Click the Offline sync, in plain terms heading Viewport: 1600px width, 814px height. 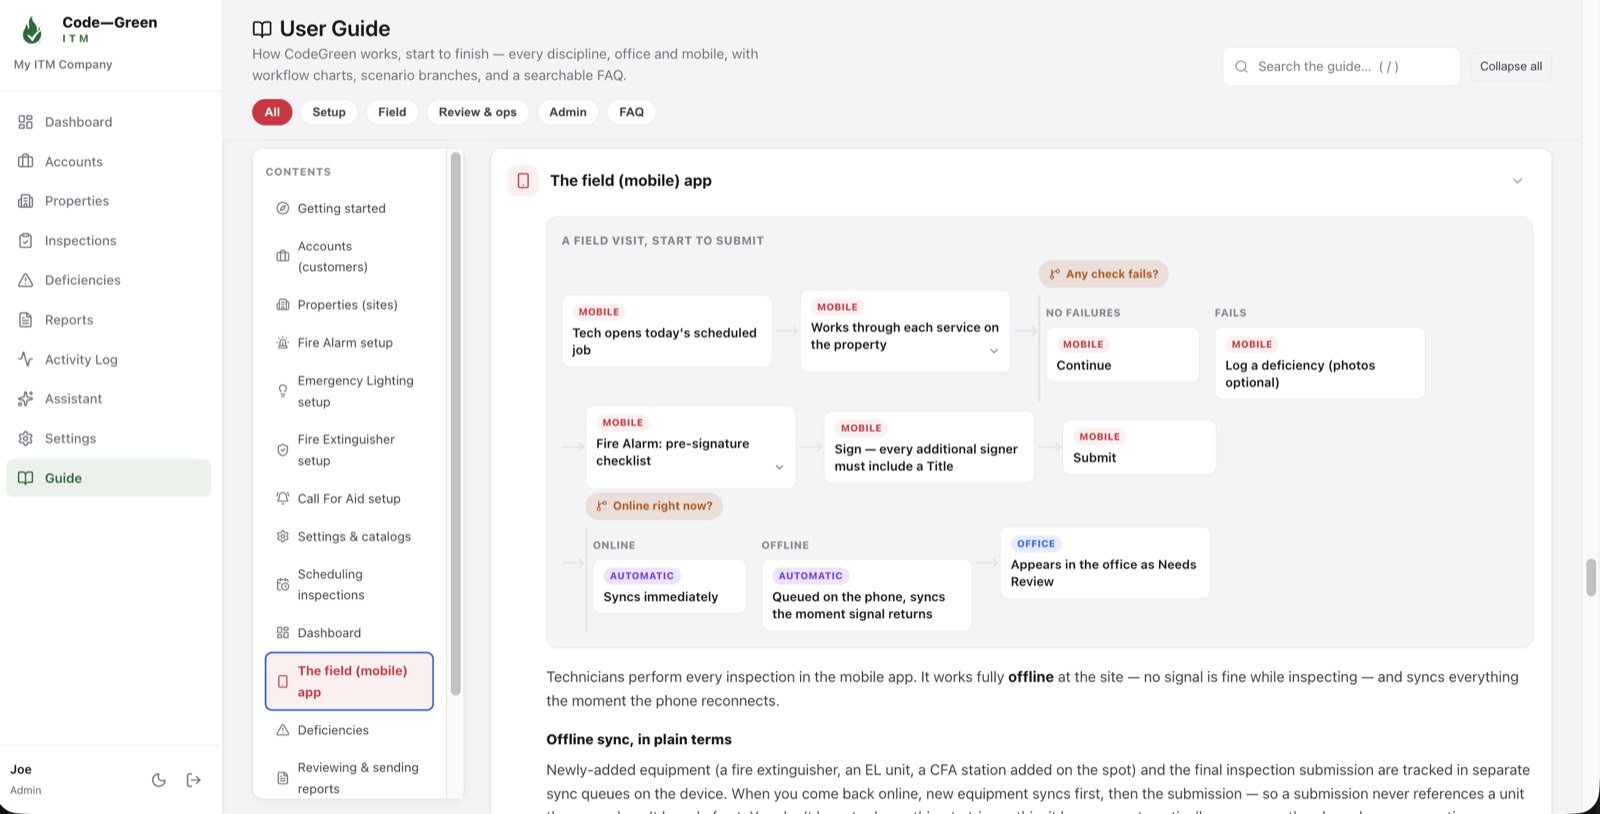click(639, 740)
